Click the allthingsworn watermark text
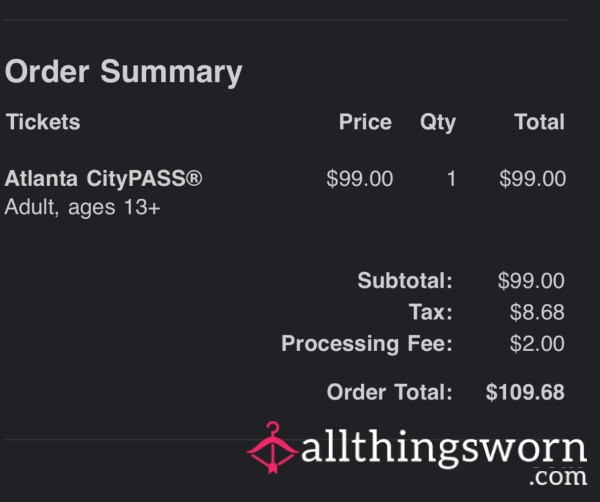600x502 pixels. click(x=444, y=448)
